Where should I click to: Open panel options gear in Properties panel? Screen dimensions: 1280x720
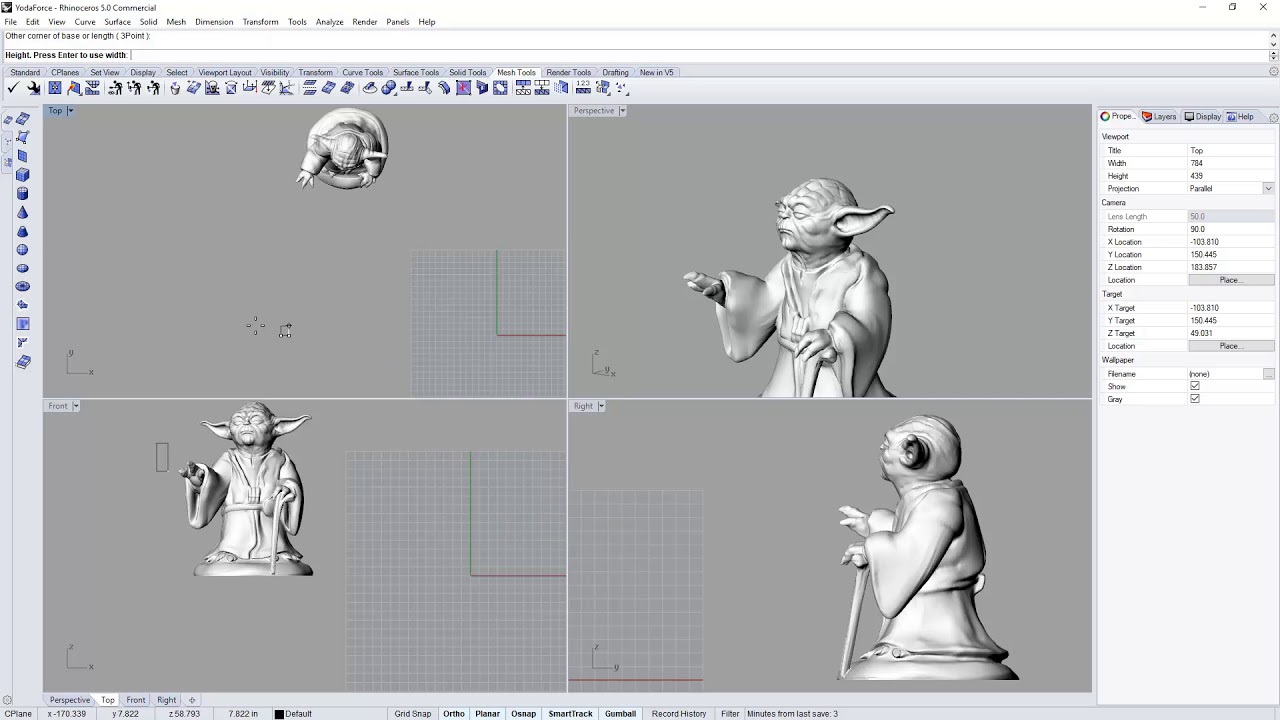click(1273, 117)
